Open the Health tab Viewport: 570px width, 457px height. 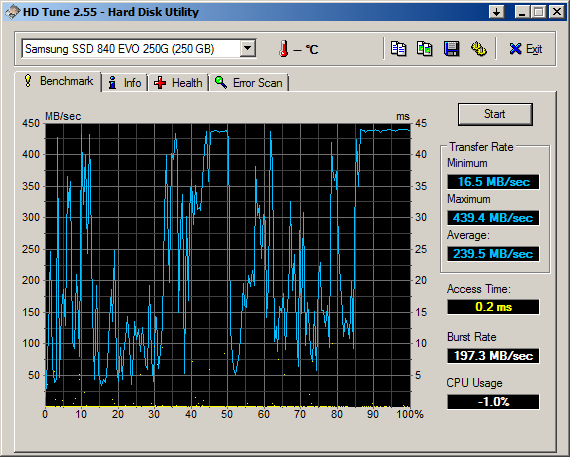tap(178, 83)
